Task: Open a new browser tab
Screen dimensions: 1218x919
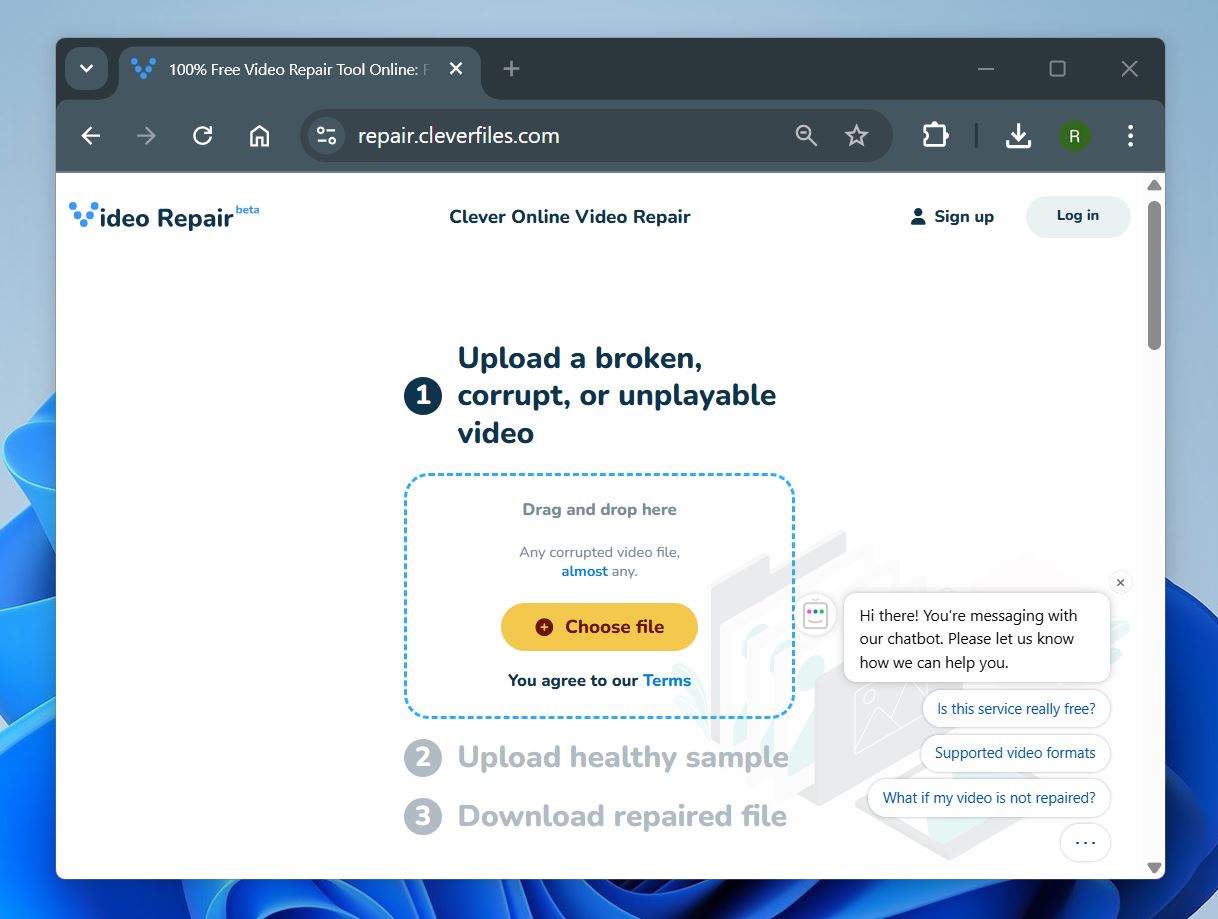Action: coord(510,68)
